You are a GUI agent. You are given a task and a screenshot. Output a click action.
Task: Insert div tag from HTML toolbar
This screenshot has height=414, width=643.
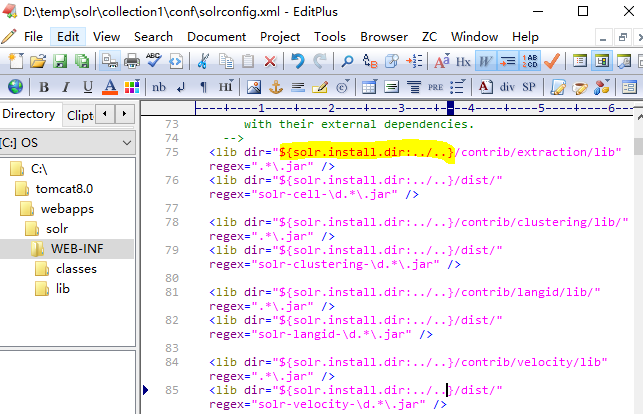[507, 87]
